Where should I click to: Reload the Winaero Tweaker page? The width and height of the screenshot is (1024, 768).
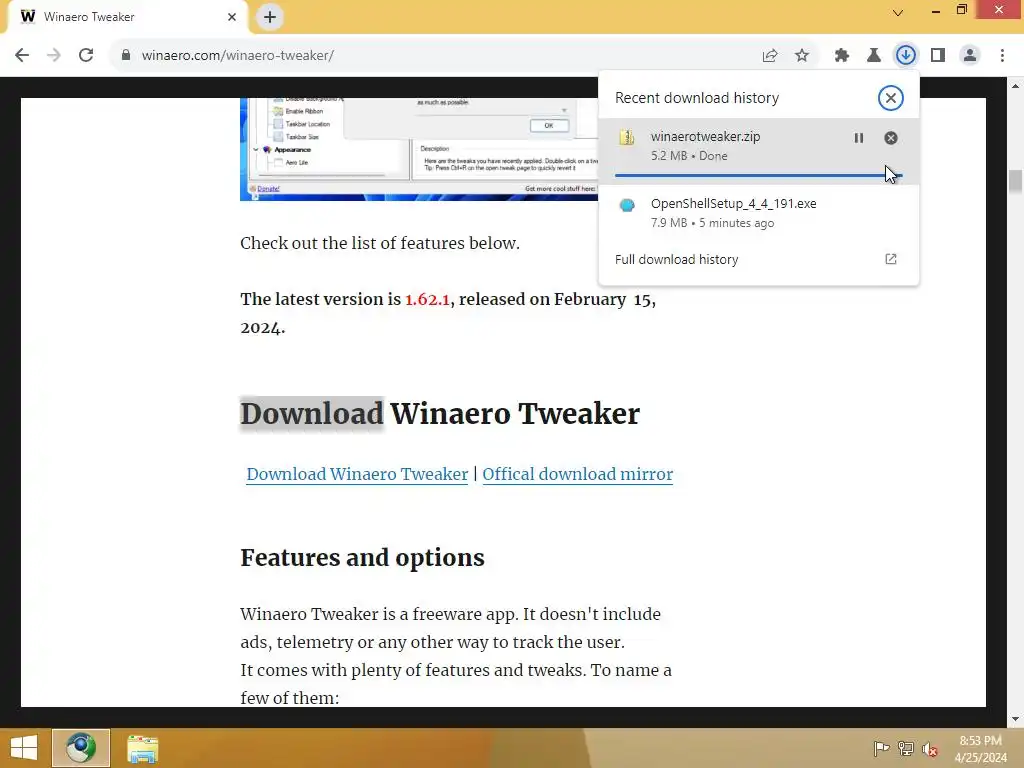coord(86,56)
